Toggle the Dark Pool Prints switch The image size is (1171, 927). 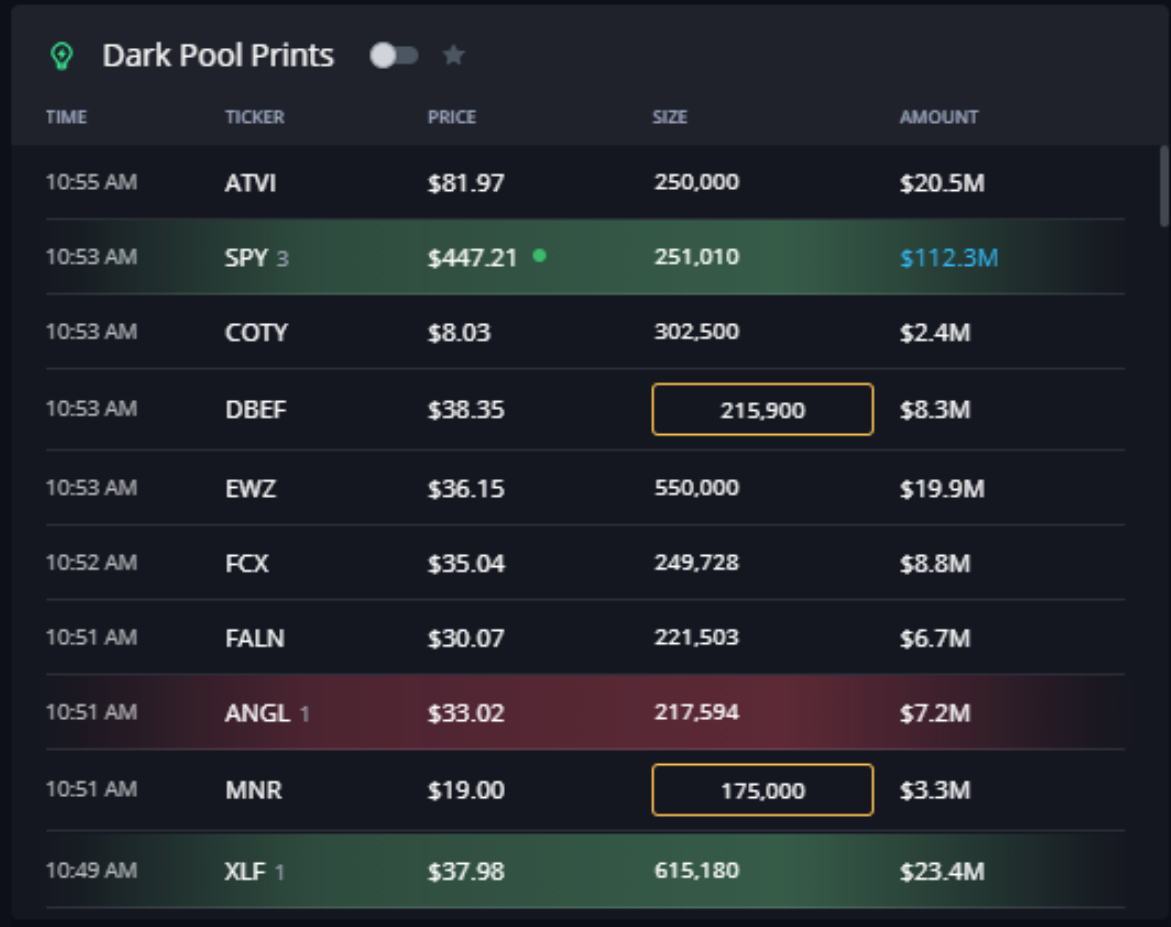click(394, 56)
